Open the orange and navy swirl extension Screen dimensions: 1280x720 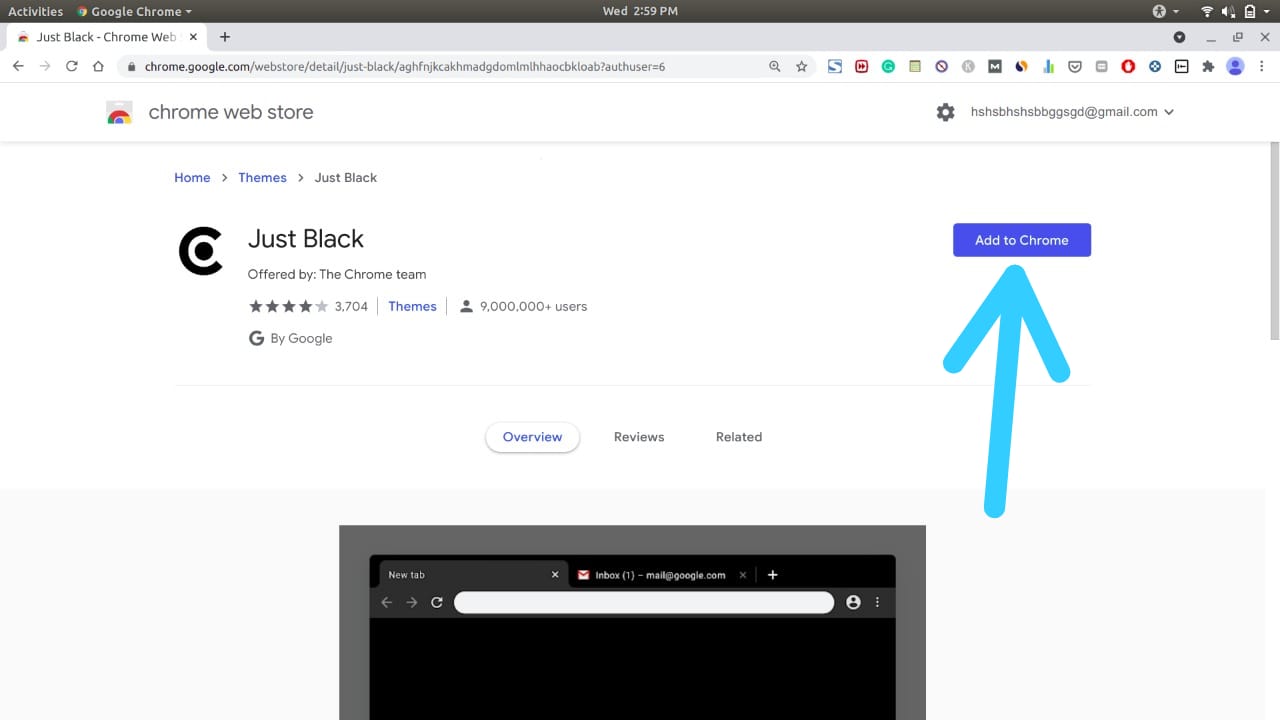pyautogui.click(x=1021, y=66)
